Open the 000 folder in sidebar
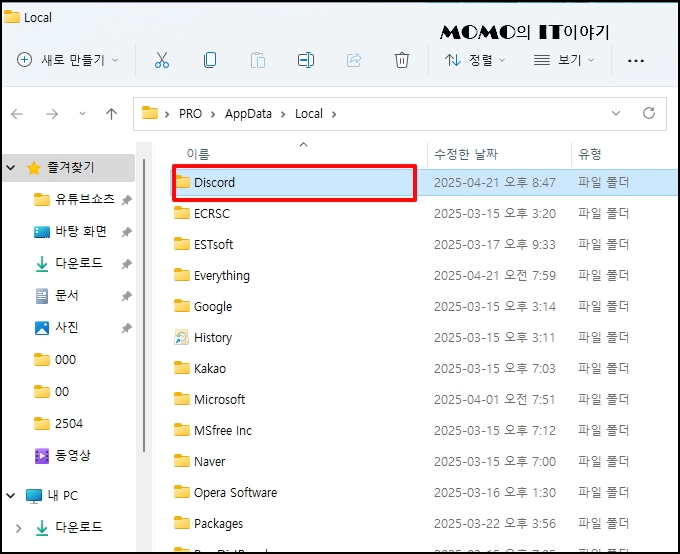This screenshot has width=680, height=554. point(55,360)
